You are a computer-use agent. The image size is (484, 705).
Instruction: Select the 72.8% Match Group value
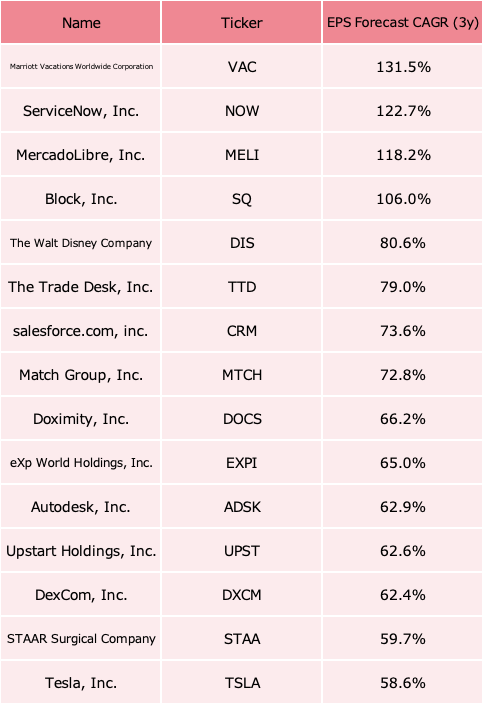403,375
